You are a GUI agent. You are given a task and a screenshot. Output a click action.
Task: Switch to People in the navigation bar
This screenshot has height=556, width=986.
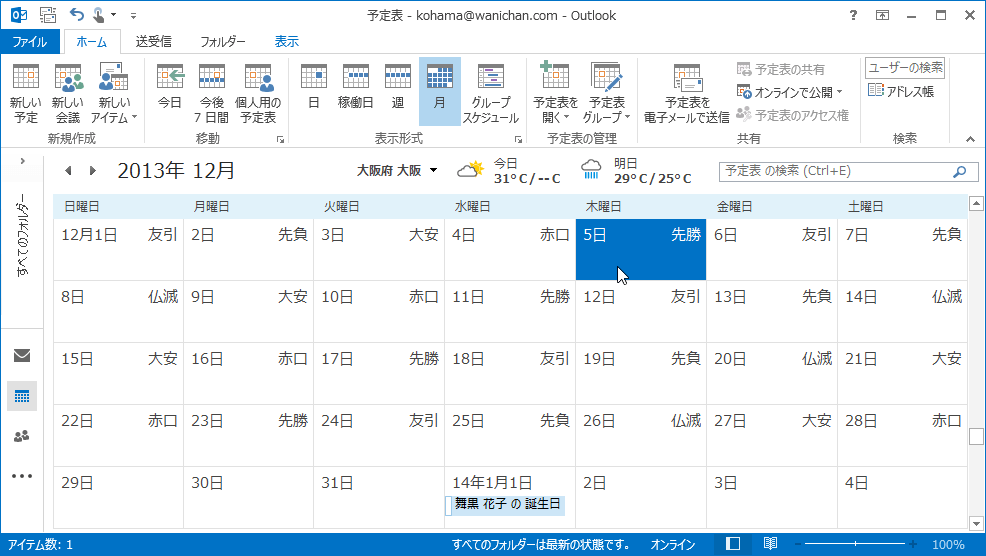[x=22, y=436]
